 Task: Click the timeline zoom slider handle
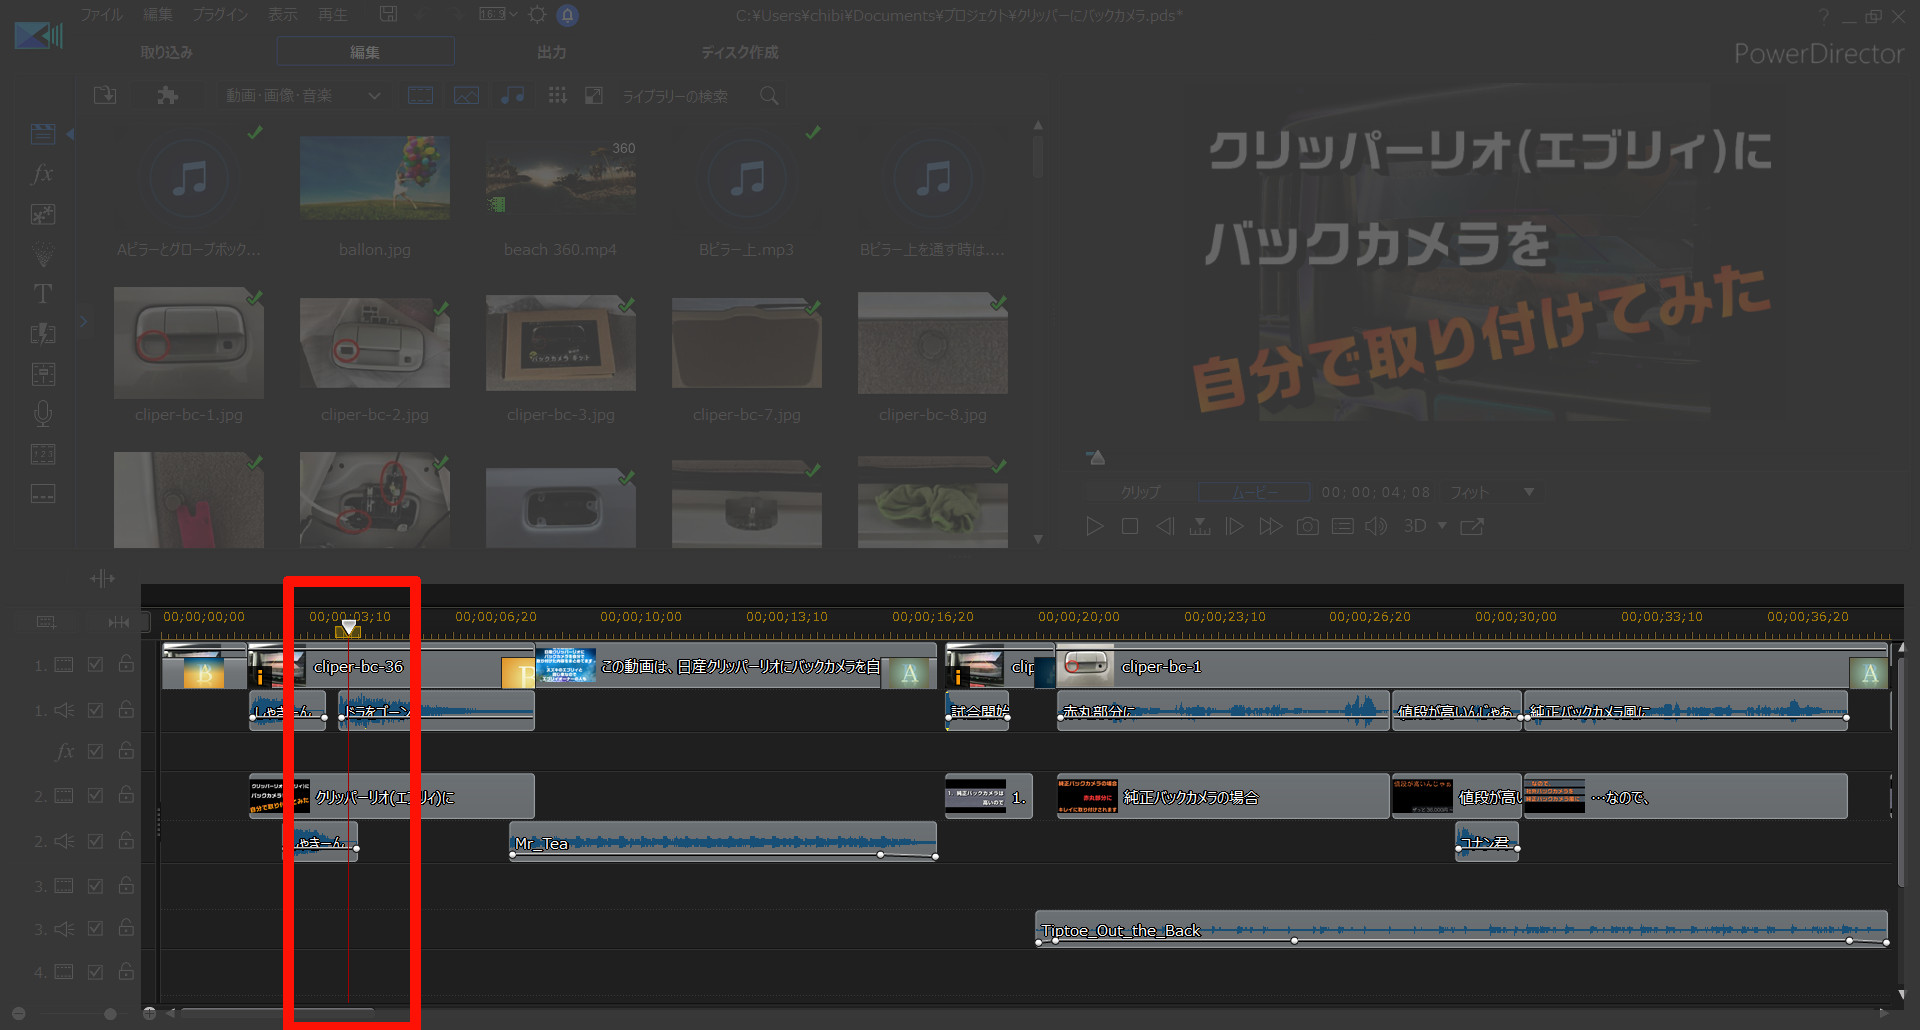pyautogui.click(x=110, y=1014)
